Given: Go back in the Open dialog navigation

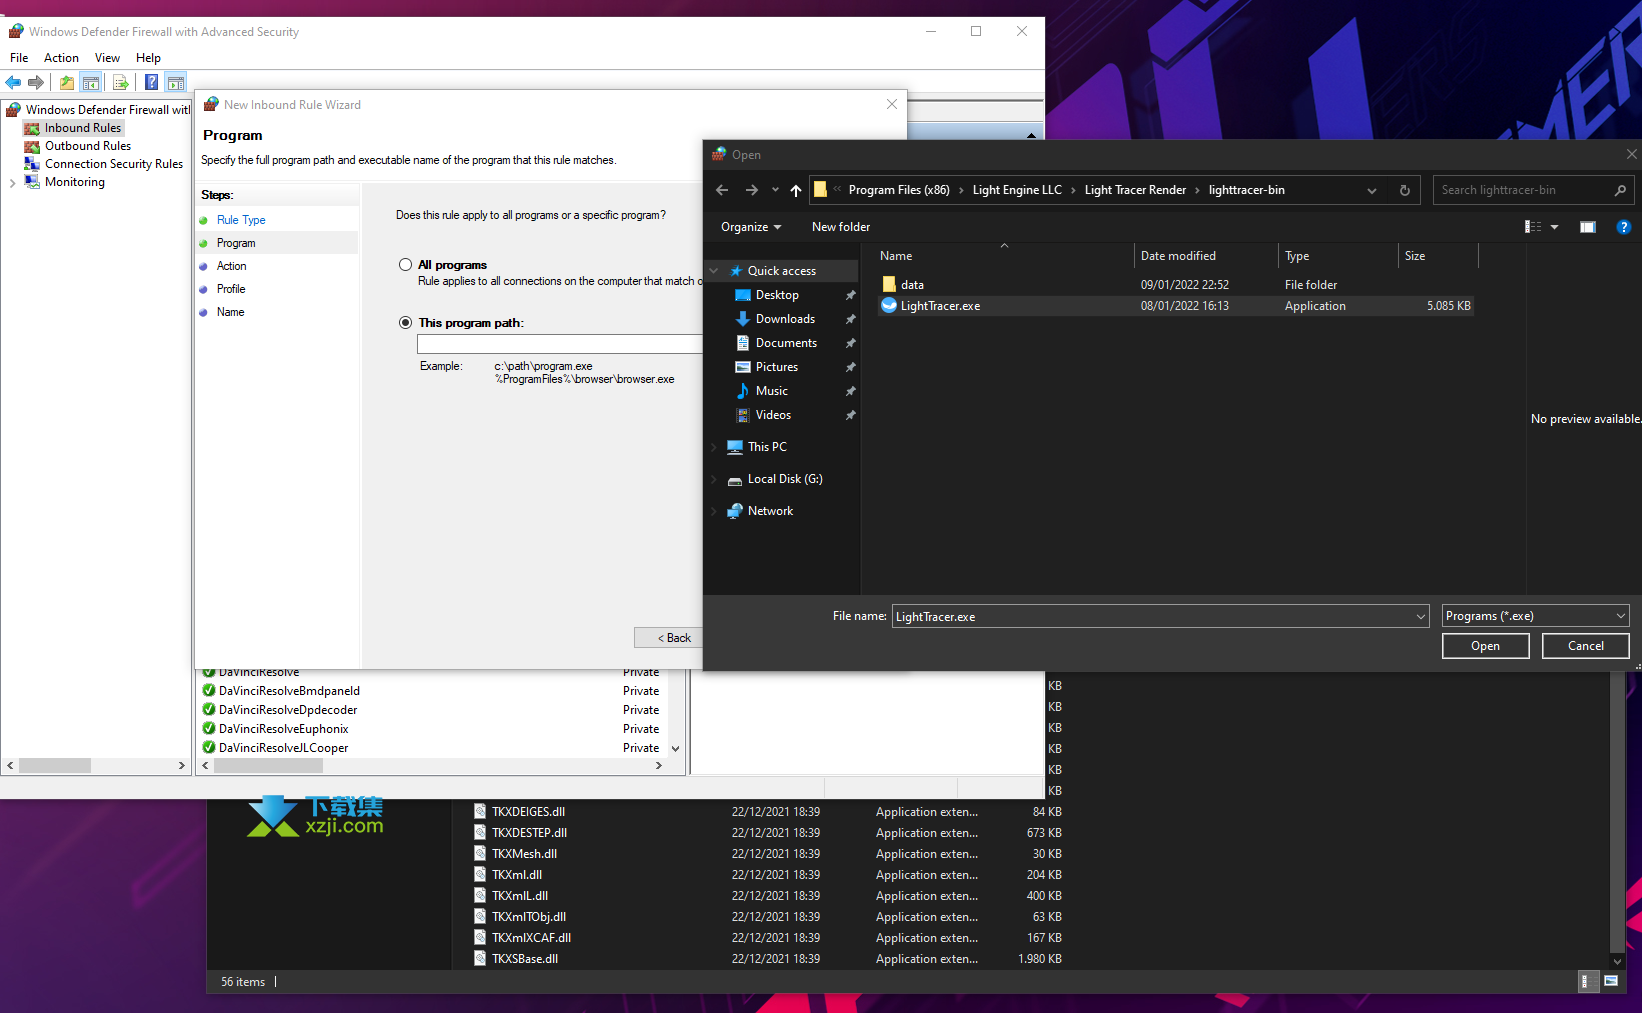Looking at the screenshot, I should click(x=722, y=190).
